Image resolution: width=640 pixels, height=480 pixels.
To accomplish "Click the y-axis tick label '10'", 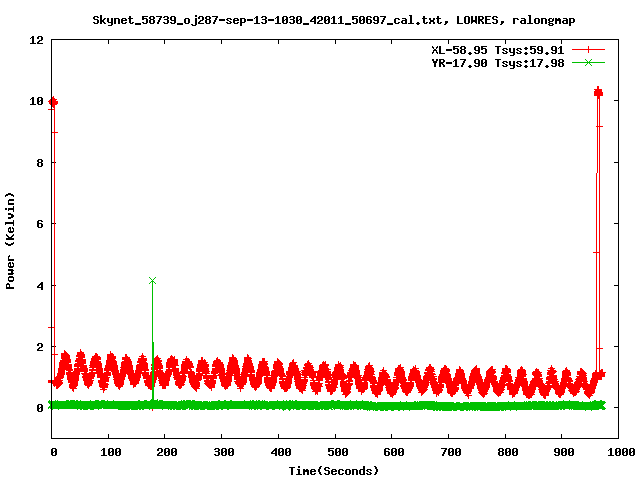I will click(x=37, y=101).
